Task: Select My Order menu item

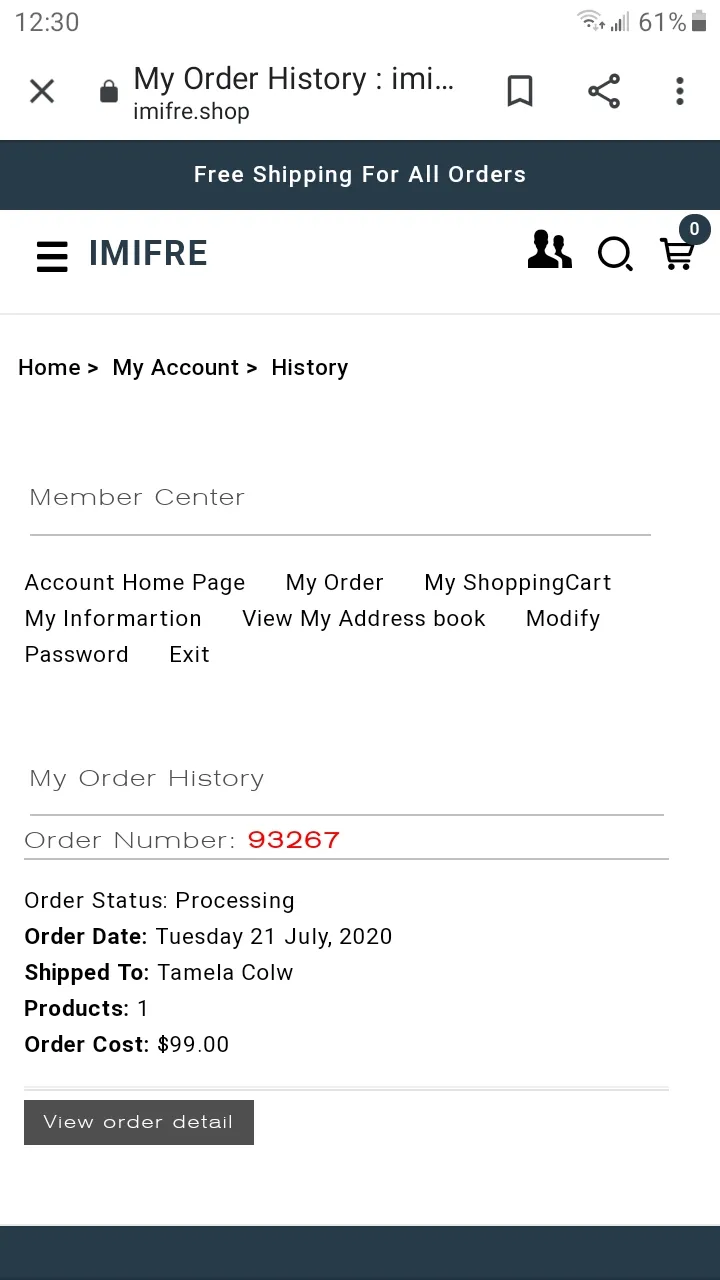Action: [335, 583]
